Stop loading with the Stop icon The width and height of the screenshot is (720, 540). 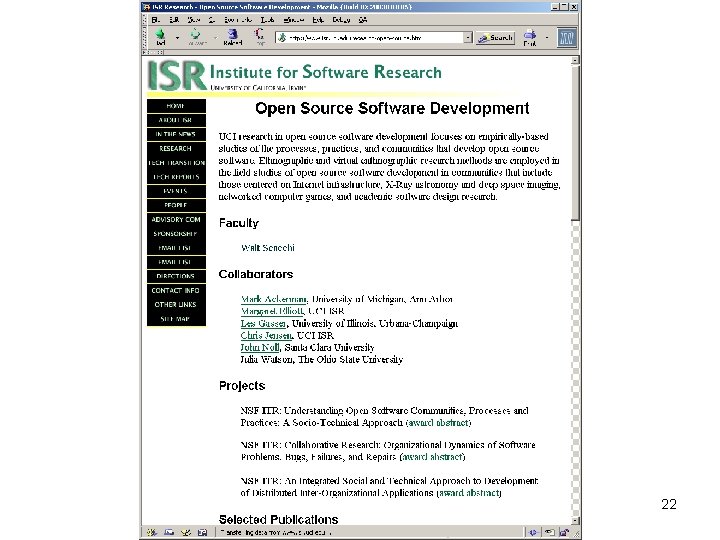click(x=260, y=36)
